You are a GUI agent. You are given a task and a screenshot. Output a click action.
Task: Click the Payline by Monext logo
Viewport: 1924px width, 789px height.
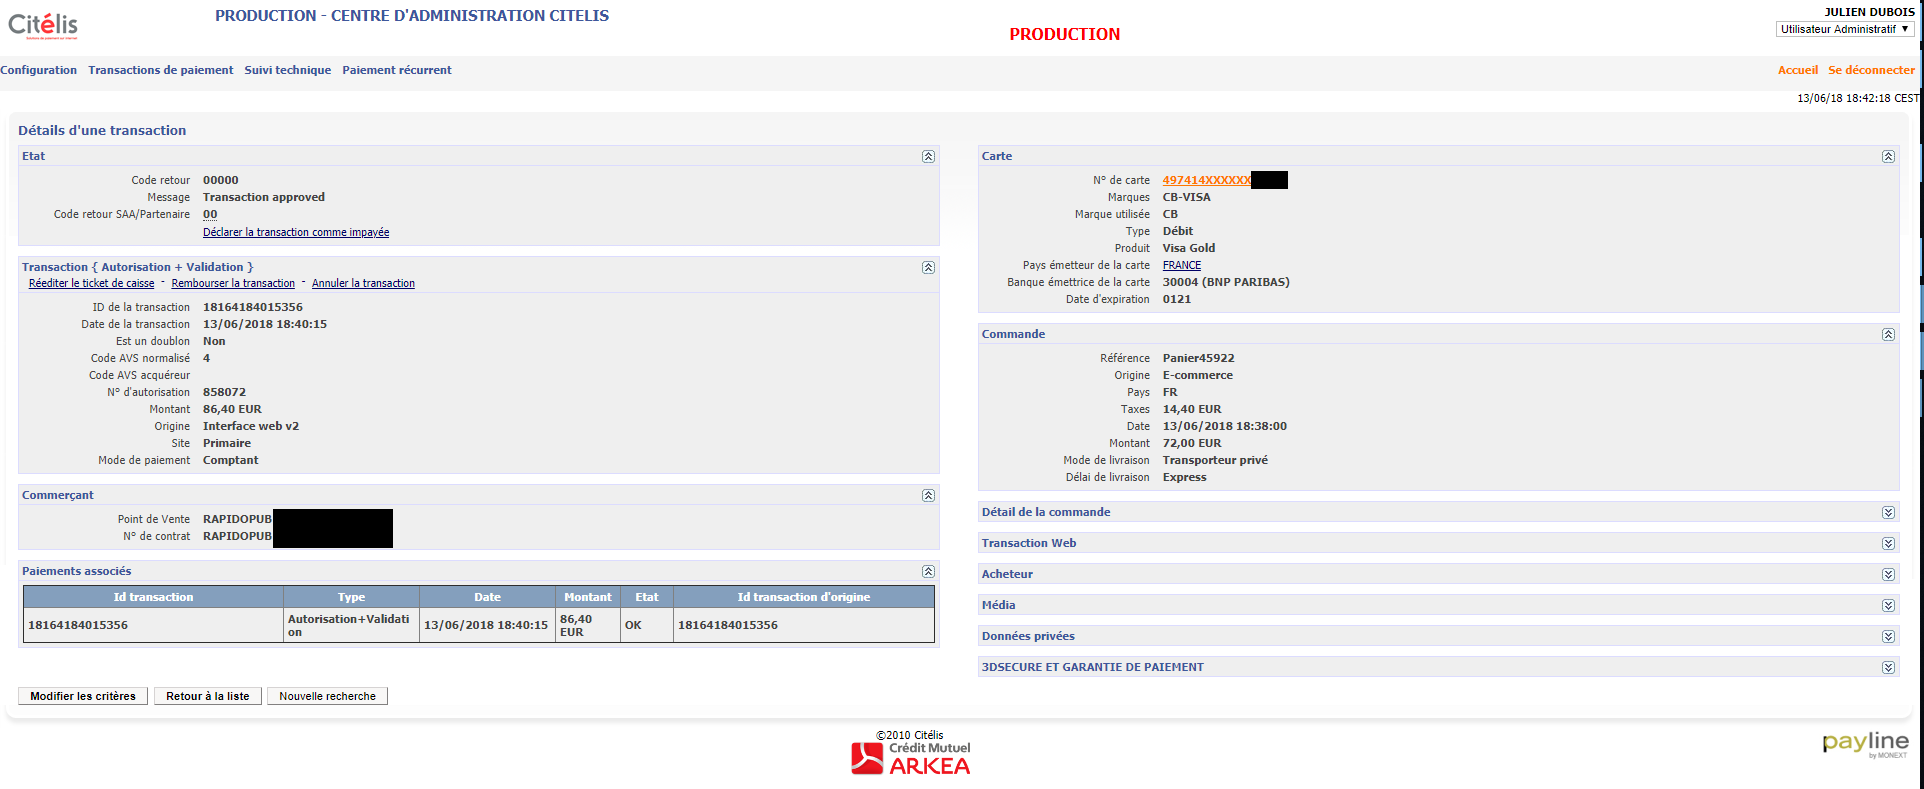tap(1865, 744)
